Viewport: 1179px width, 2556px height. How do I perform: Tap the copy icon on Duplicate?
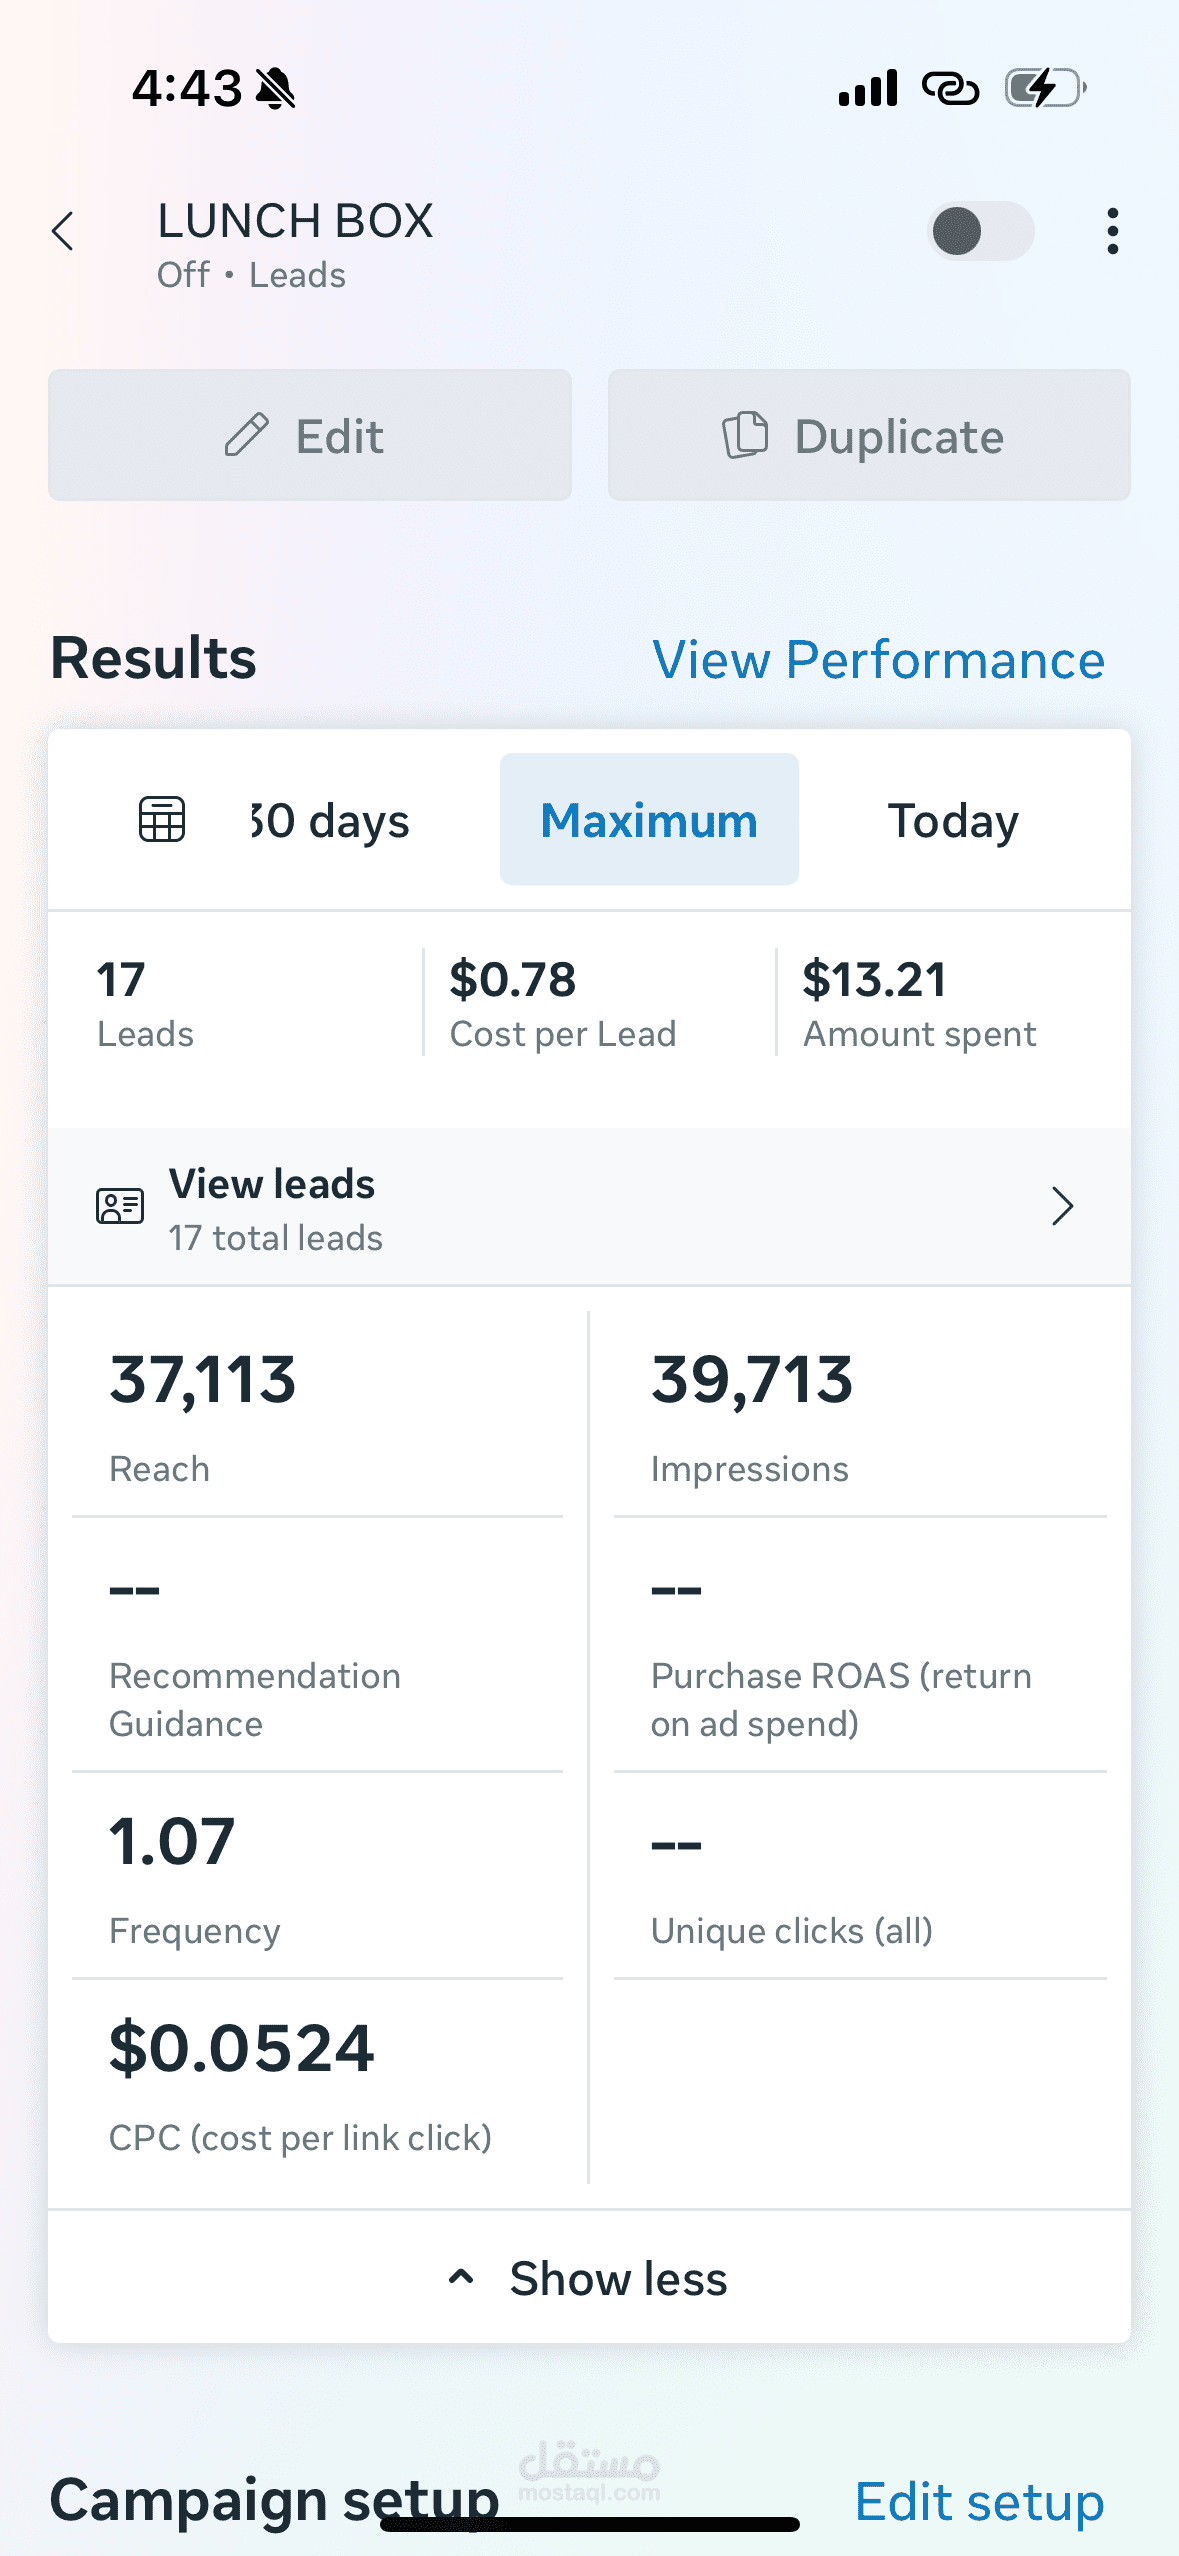pos(745,436)
